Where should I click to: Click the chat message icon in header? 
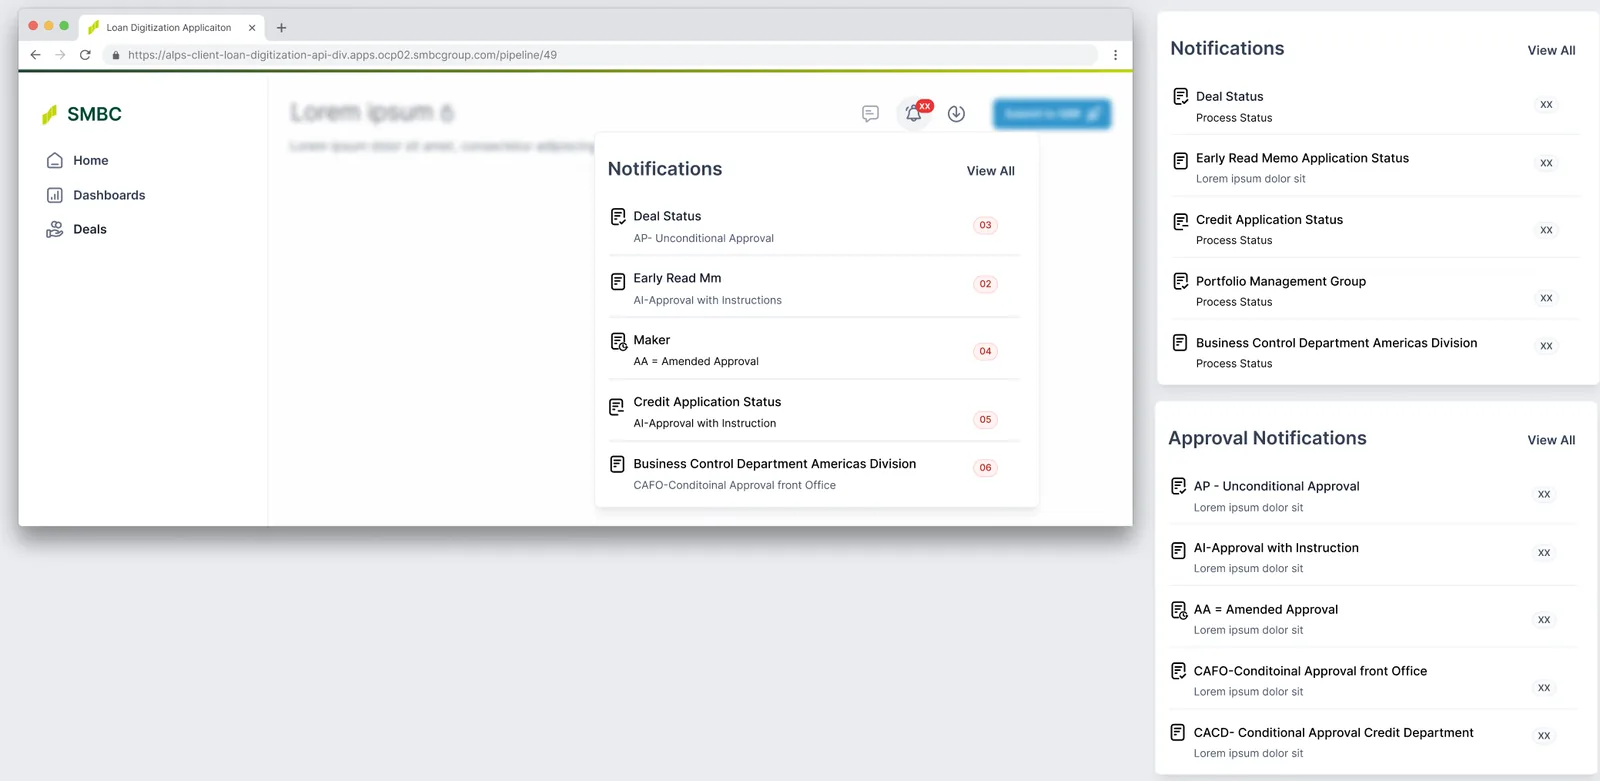870,114
